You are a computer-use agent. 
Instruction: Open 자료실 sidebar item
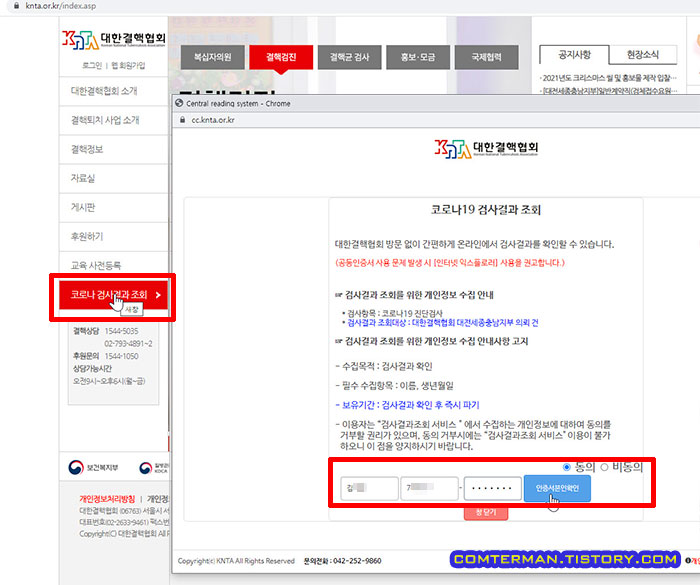pyautogui.click(x=113, y=178)
